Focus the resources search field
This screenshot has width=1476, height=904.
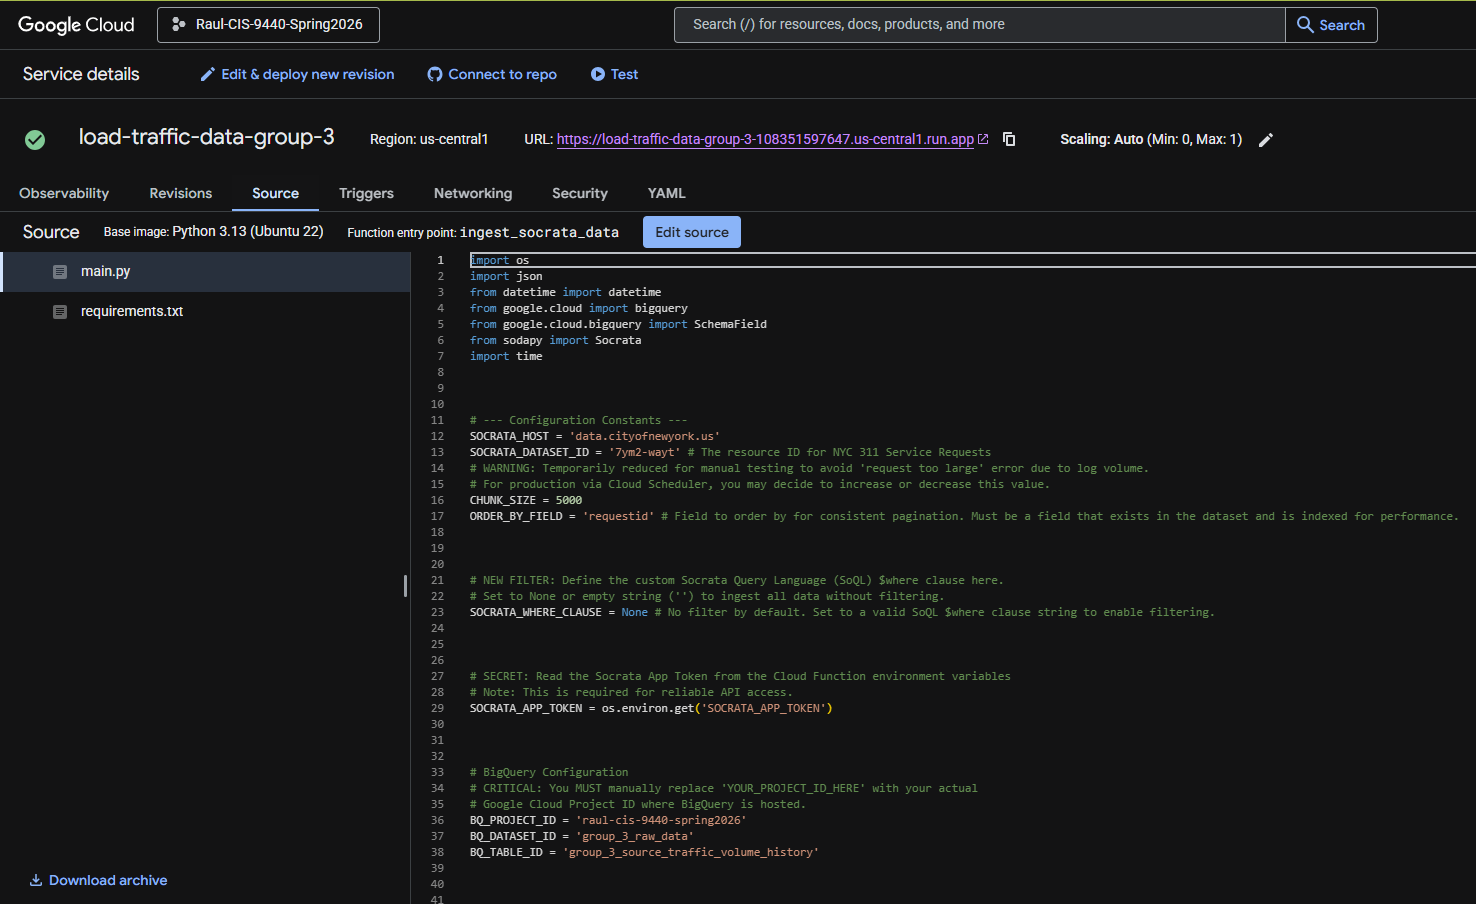point(979,25)
